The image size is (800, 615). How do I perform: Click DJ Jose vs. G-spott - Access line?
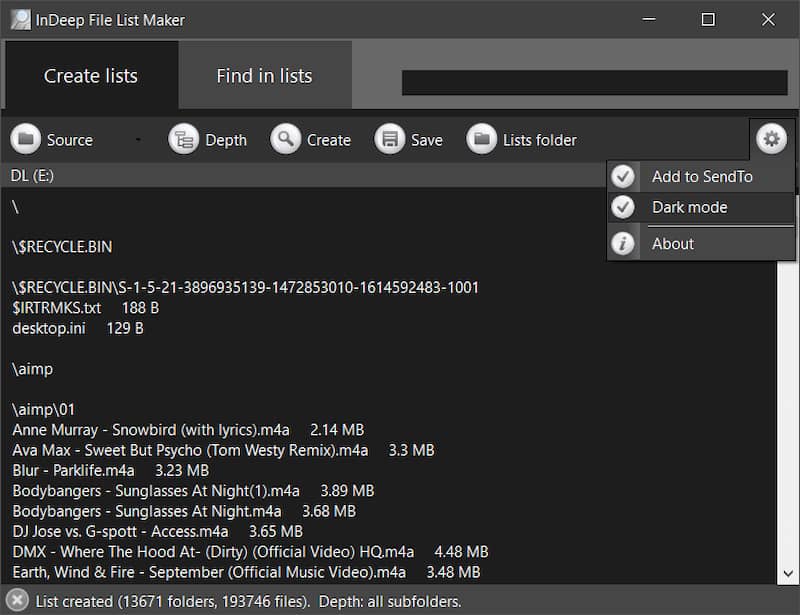pyautogui.click(x=158, y=531)
